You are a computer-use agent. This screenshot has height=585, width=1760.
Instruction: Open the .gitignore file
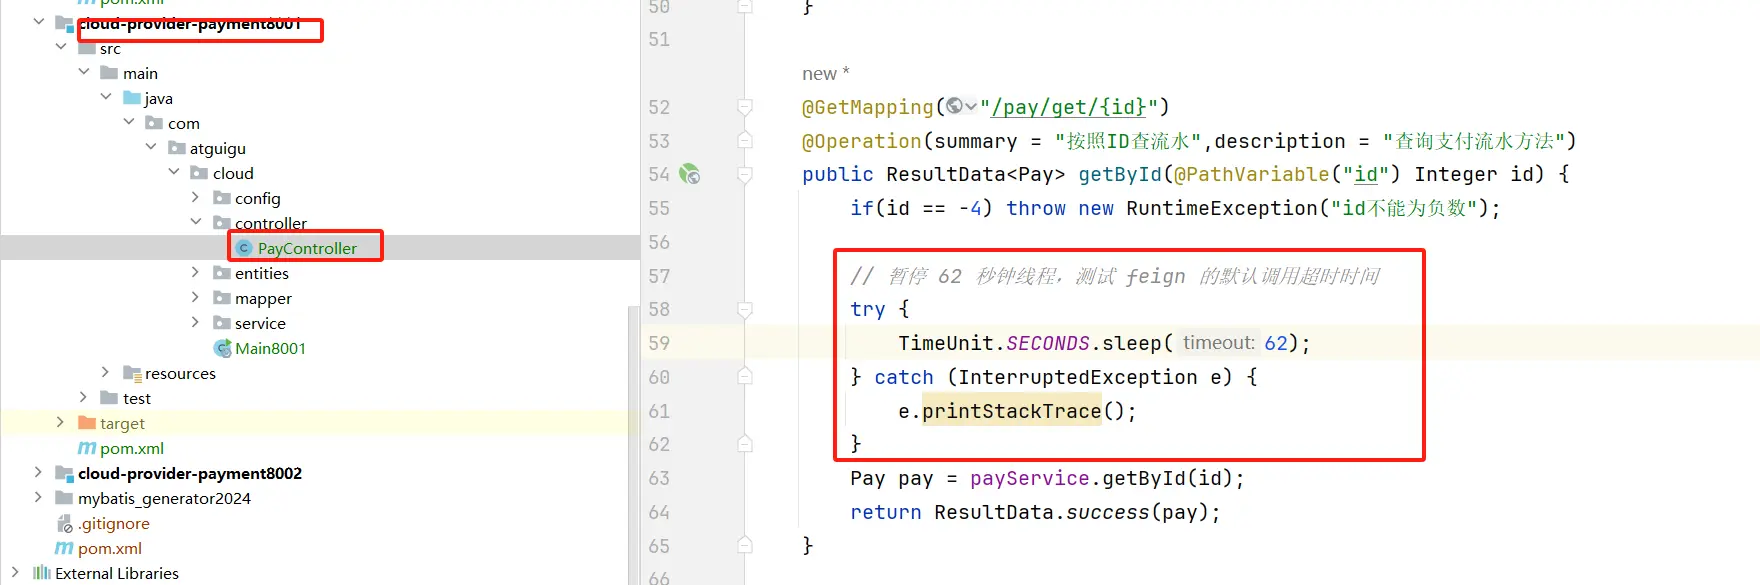coord(113,523)
